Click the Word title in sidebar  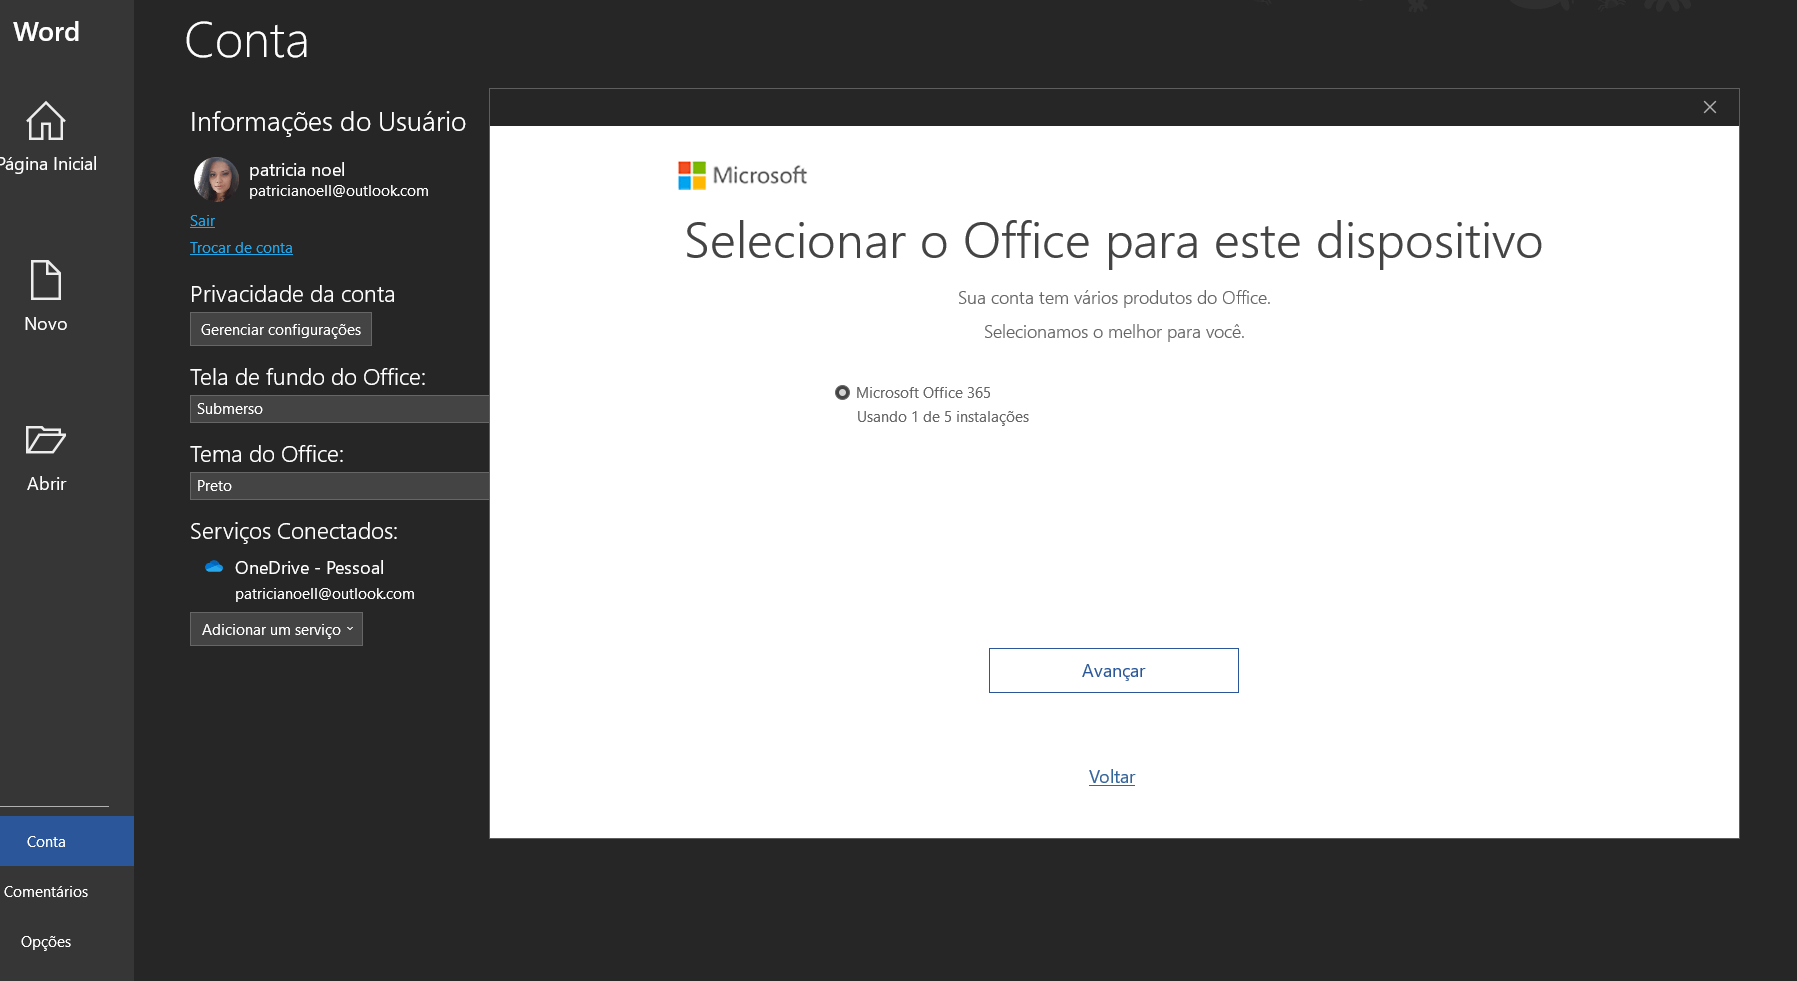pyautogui.click(x=46, y=32)
